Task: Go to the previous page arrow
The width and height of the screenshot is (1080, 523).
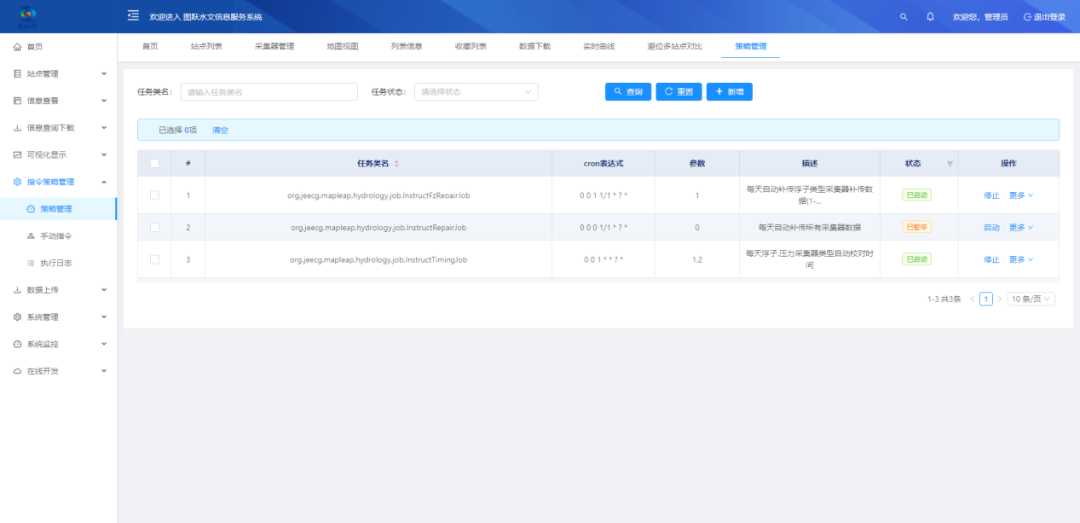Action: (x=972, y=299)
